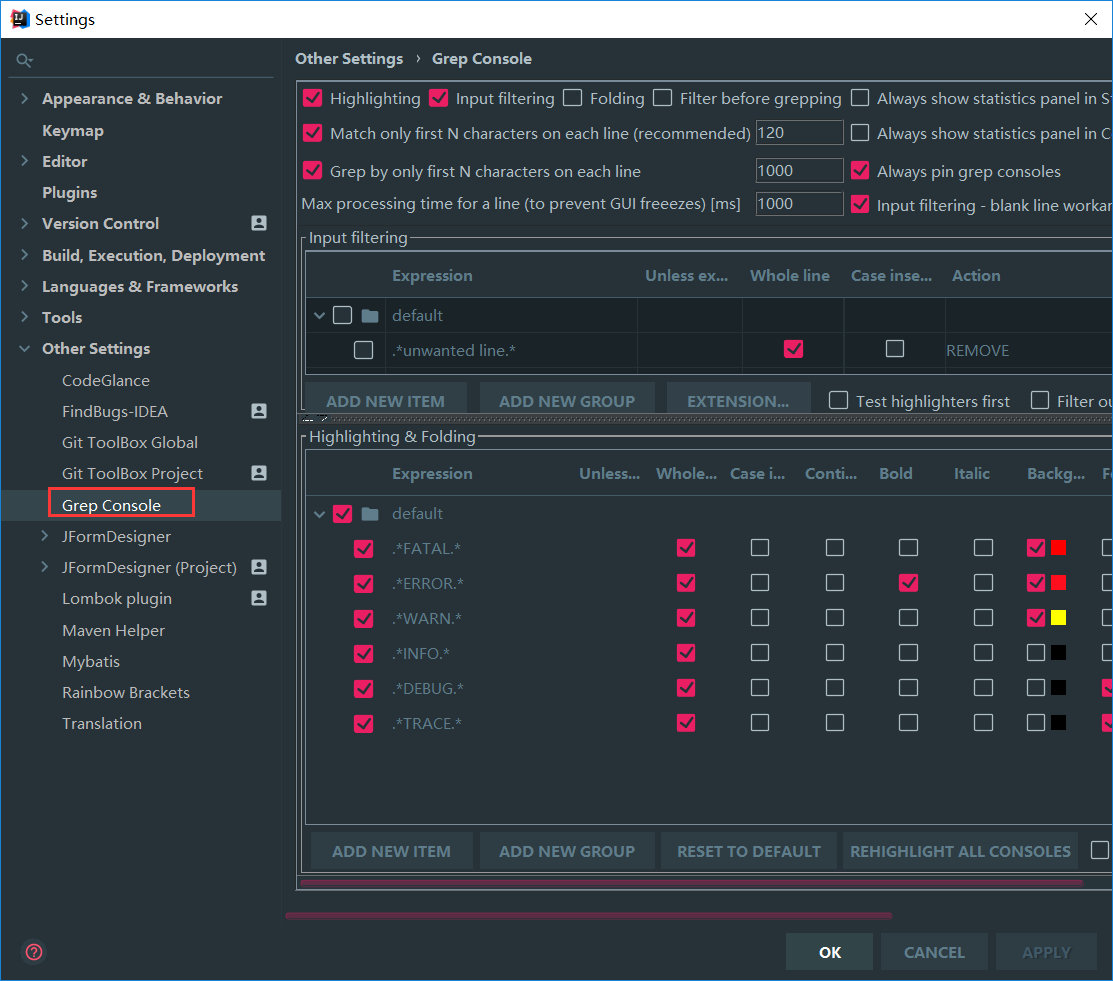Click project icon next to Lombok plugin
This screenshot has width=1113, height=981.
click(x=259, y=598)
